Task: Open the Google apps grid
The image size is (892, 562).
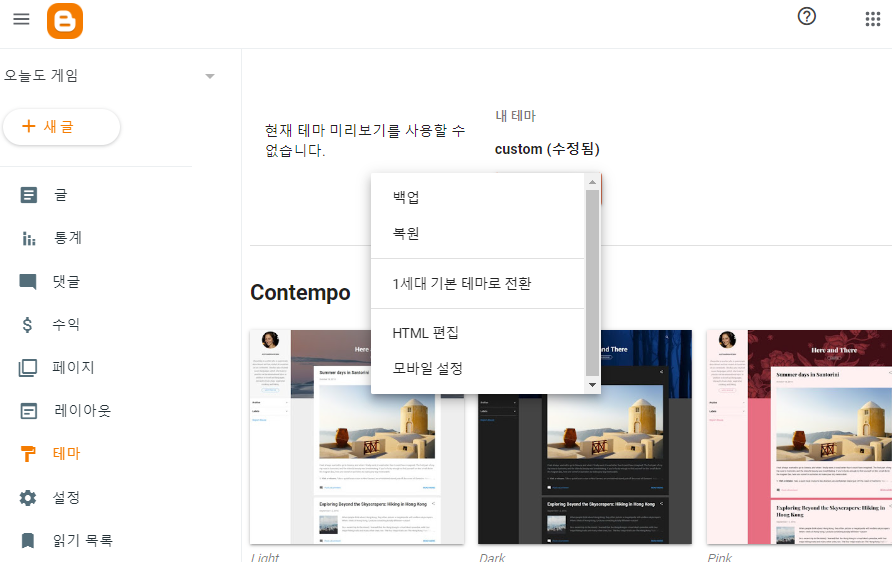Action: pyautogui.click(x=873, y=19)
